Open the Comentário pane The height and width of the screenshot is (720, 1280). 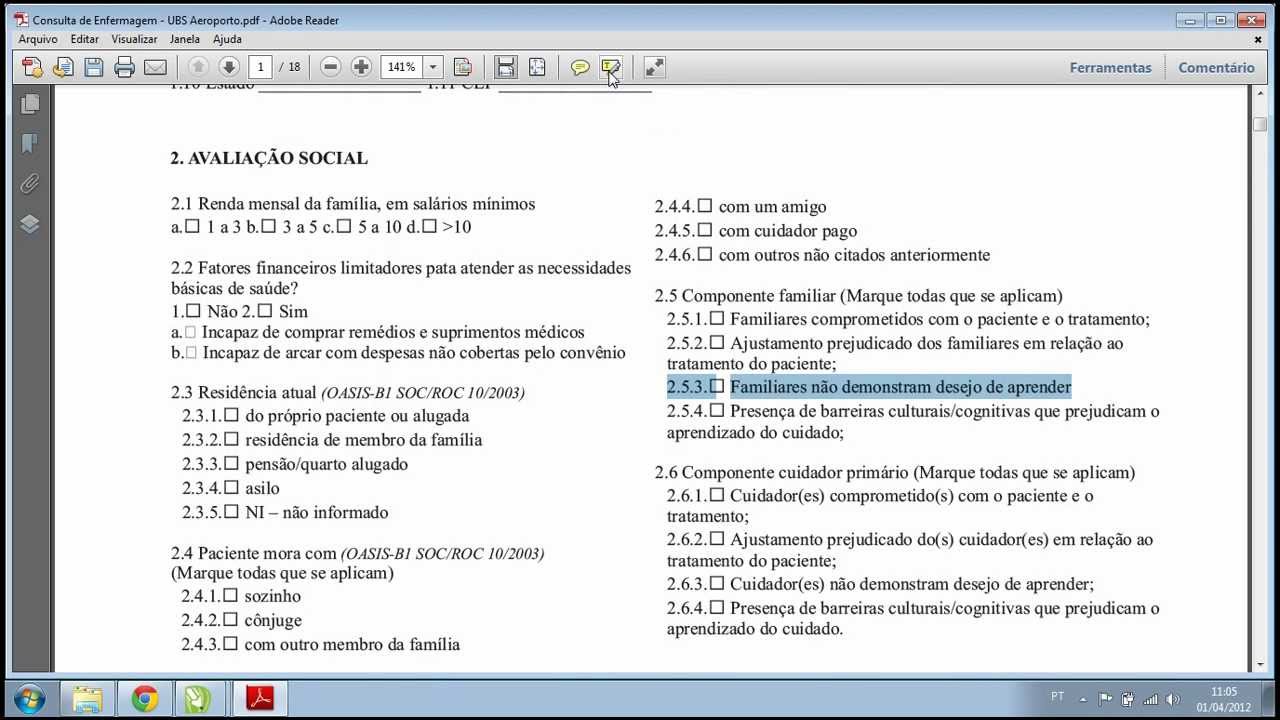(x=1216, y=67)
